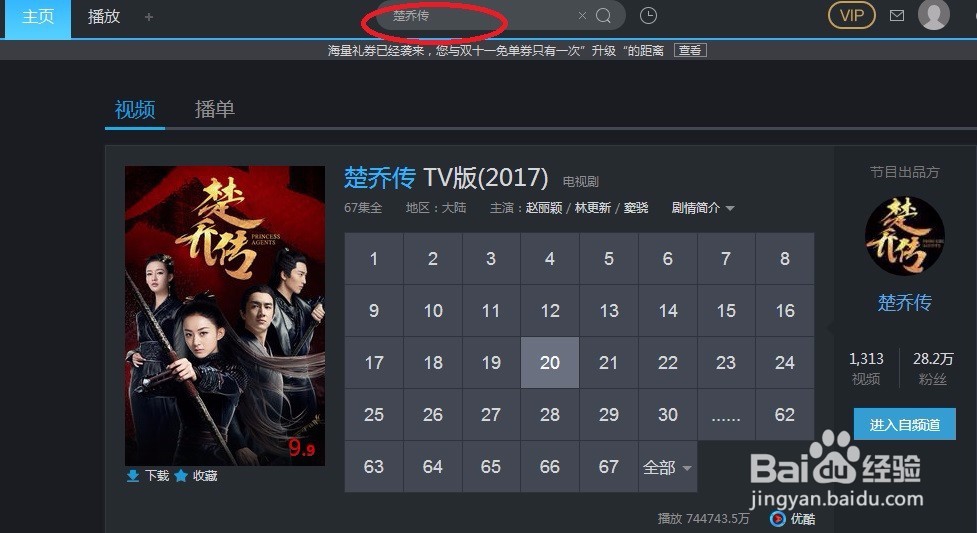This screenshot has width=977, height=533.
Task: Open the messages envelope icon
Action: point(897,16)
